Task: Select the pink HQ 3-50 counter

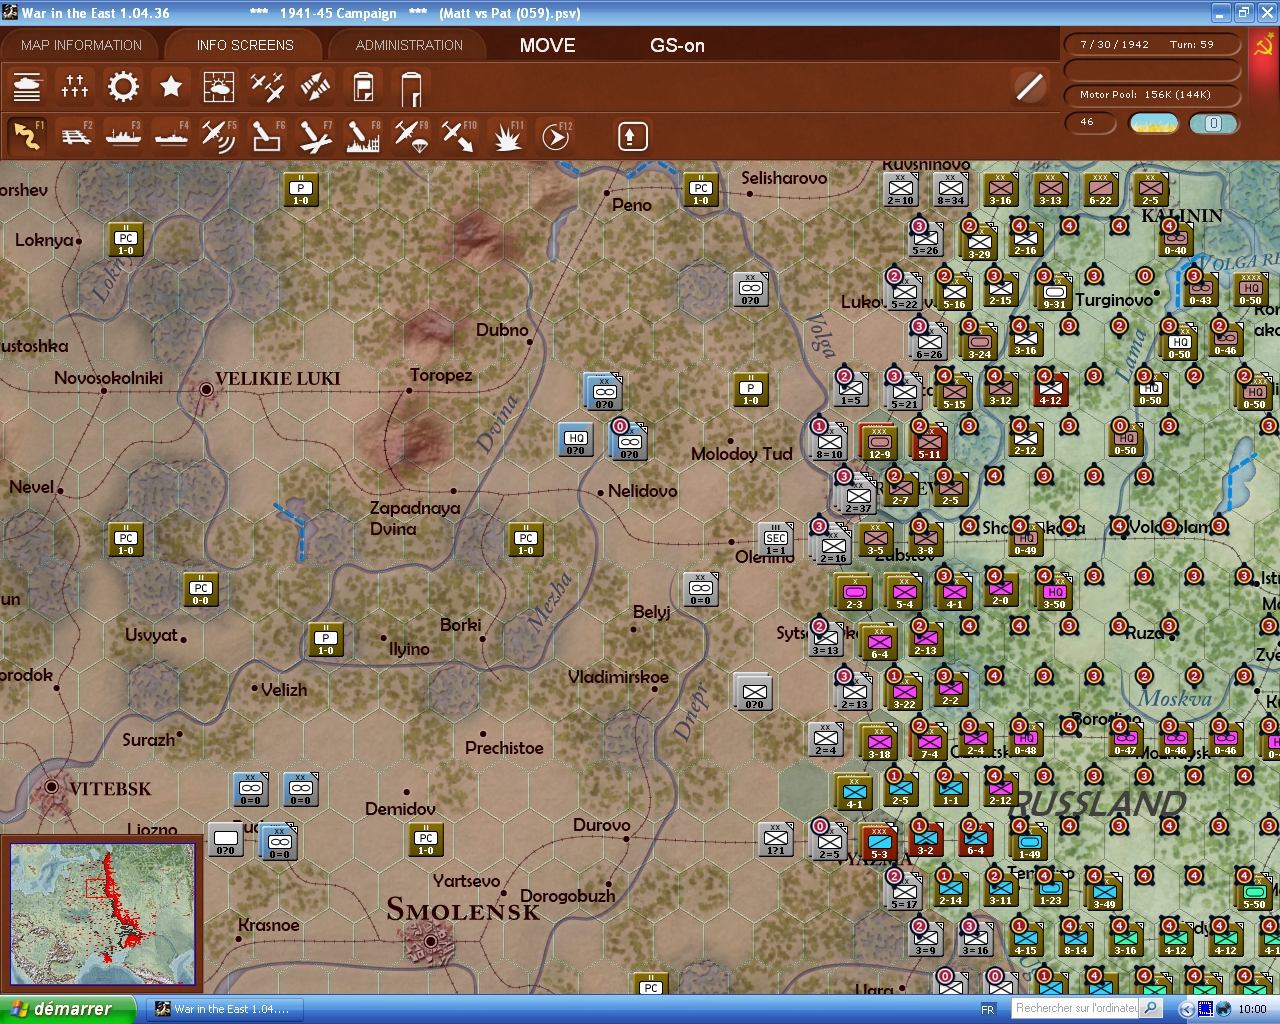Action: pos(1054,591)
